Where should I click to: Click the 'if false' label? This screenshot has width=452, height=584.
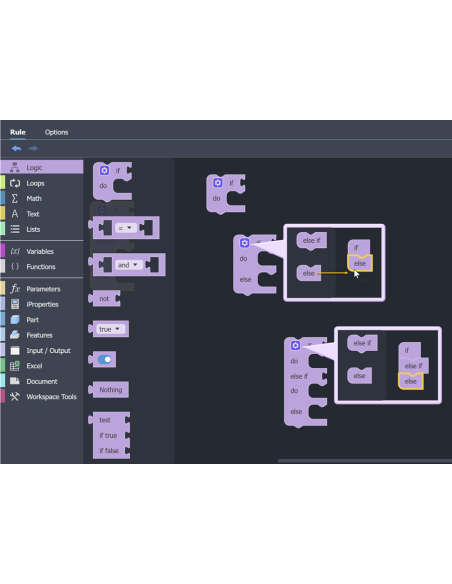(x=109, y=451)
